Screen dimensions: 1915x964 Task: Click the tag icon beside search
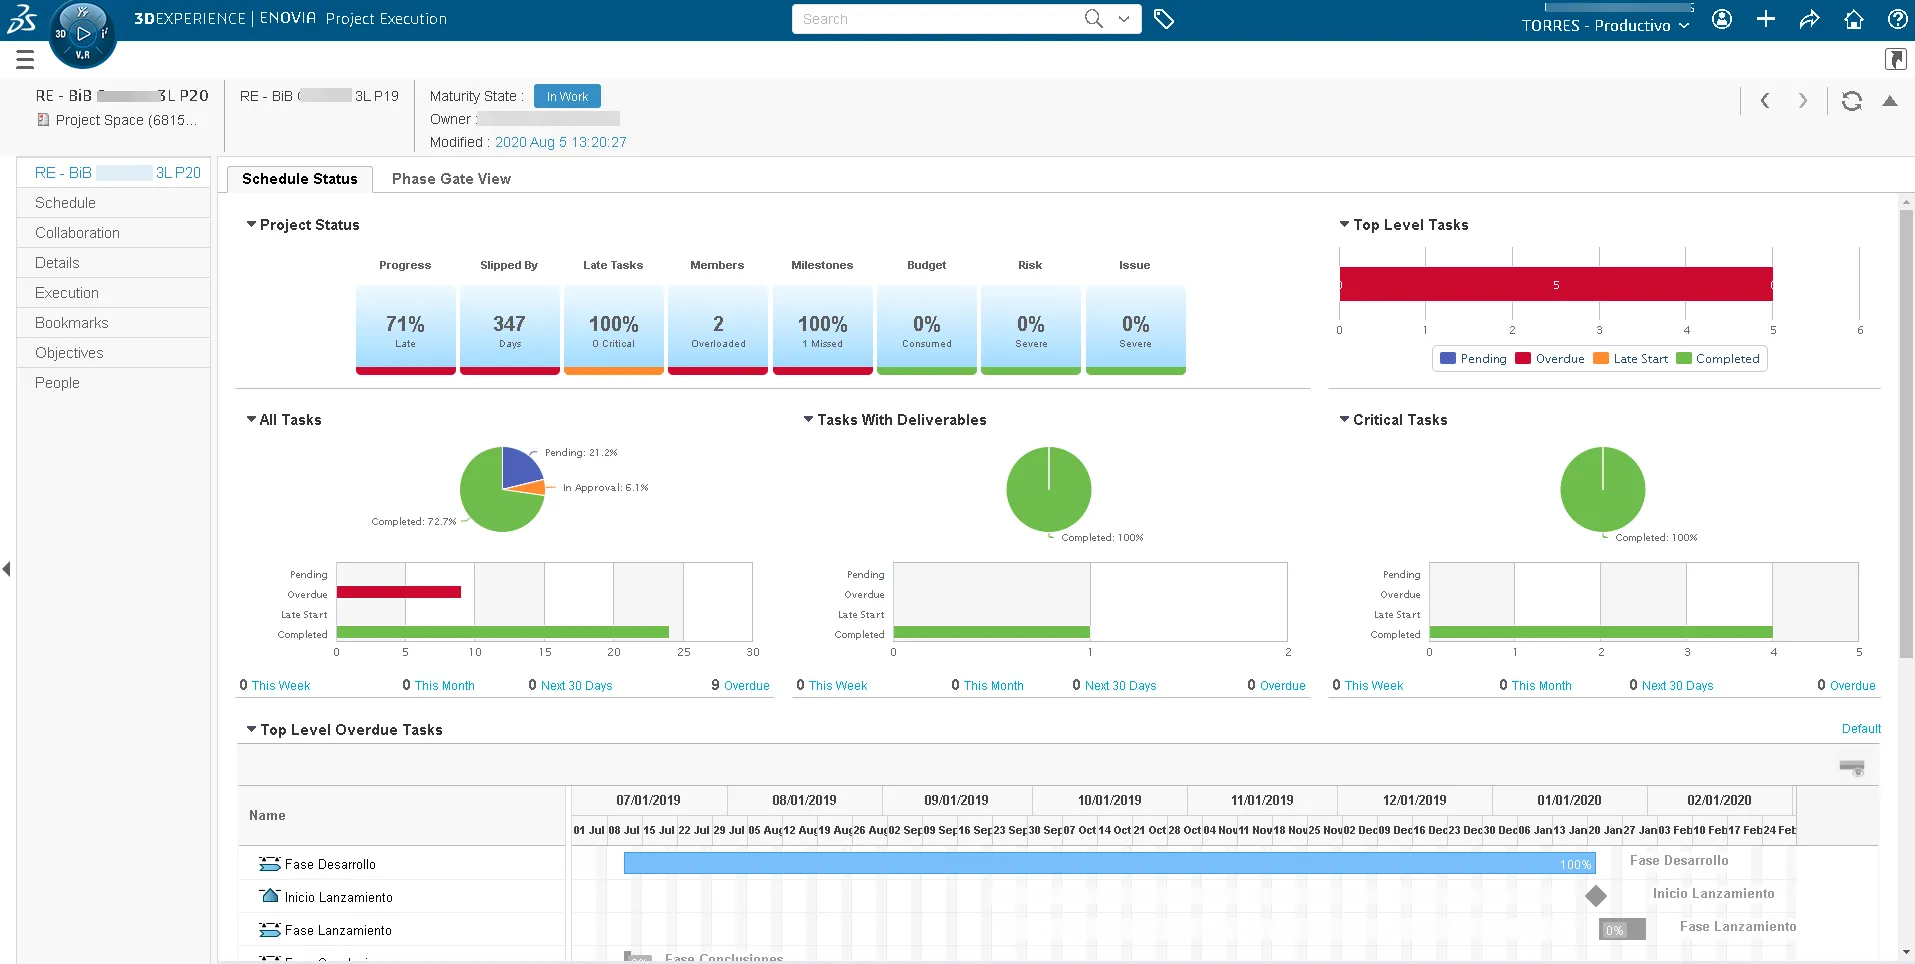[x=1164, y=19]
